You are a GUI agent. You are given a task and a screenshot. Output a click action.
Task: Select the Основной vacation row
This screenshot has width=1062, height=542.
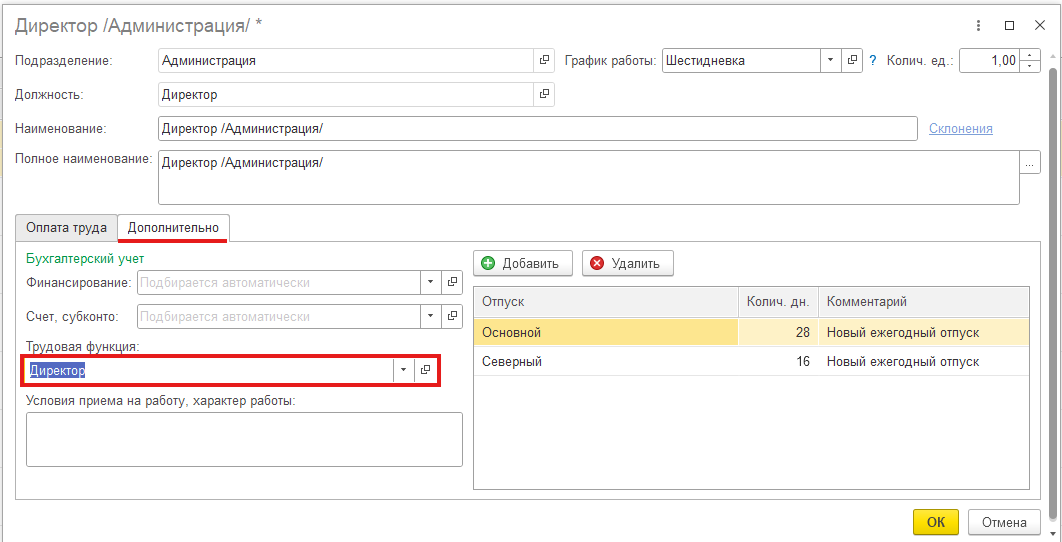coord(751,332)
